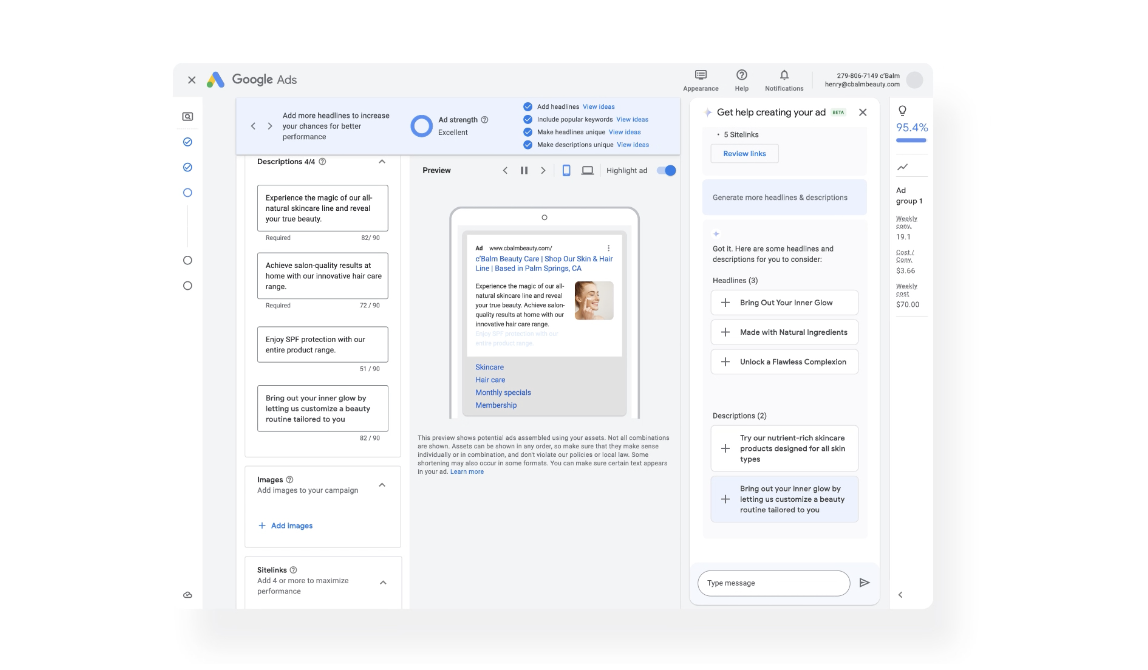The height and width of the screenshot is (670, 1148).
Task: Open the Appearance settings icon
Action: [x=700, y=76]
